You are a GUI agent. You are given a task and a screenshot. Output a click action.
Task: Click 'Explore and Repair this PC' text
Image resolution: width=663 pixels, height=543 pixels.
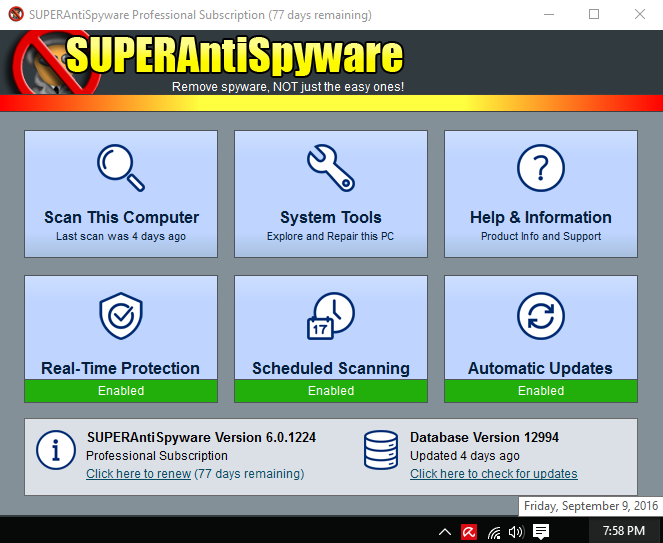tap(330, 236)
